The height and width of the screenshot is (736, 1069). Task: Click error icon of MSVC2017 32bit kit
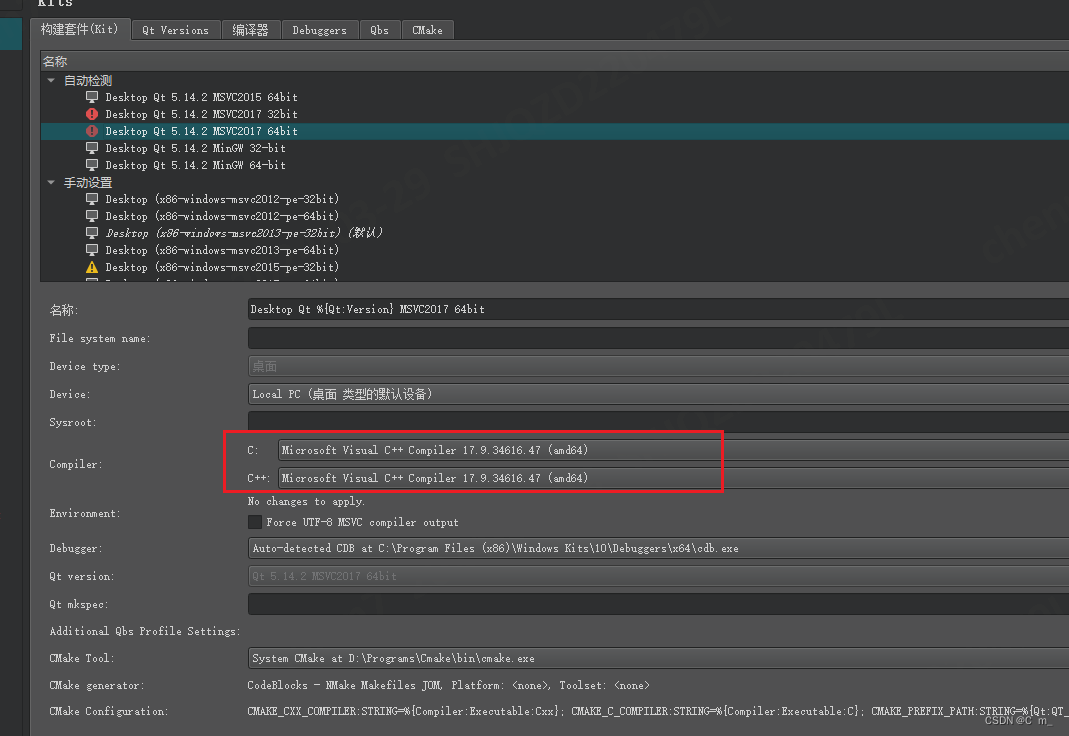92,114
